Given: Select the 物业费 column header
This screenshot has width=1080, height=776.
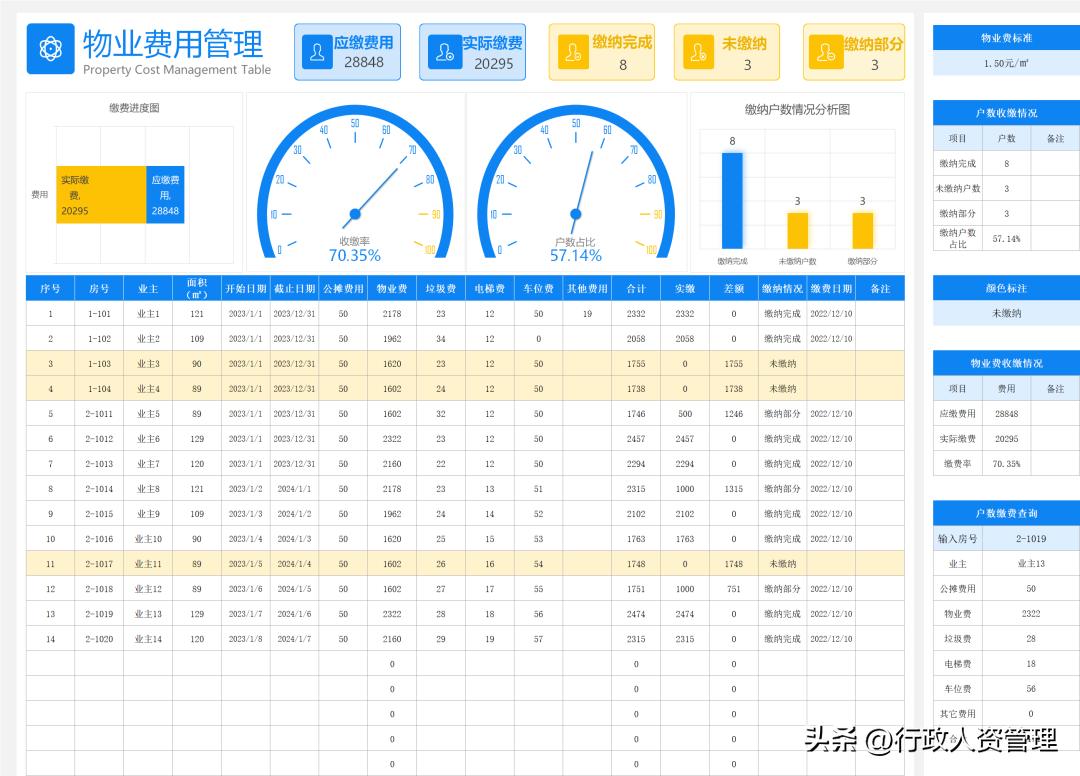Looking at the screenshot, I should point(391,287).
